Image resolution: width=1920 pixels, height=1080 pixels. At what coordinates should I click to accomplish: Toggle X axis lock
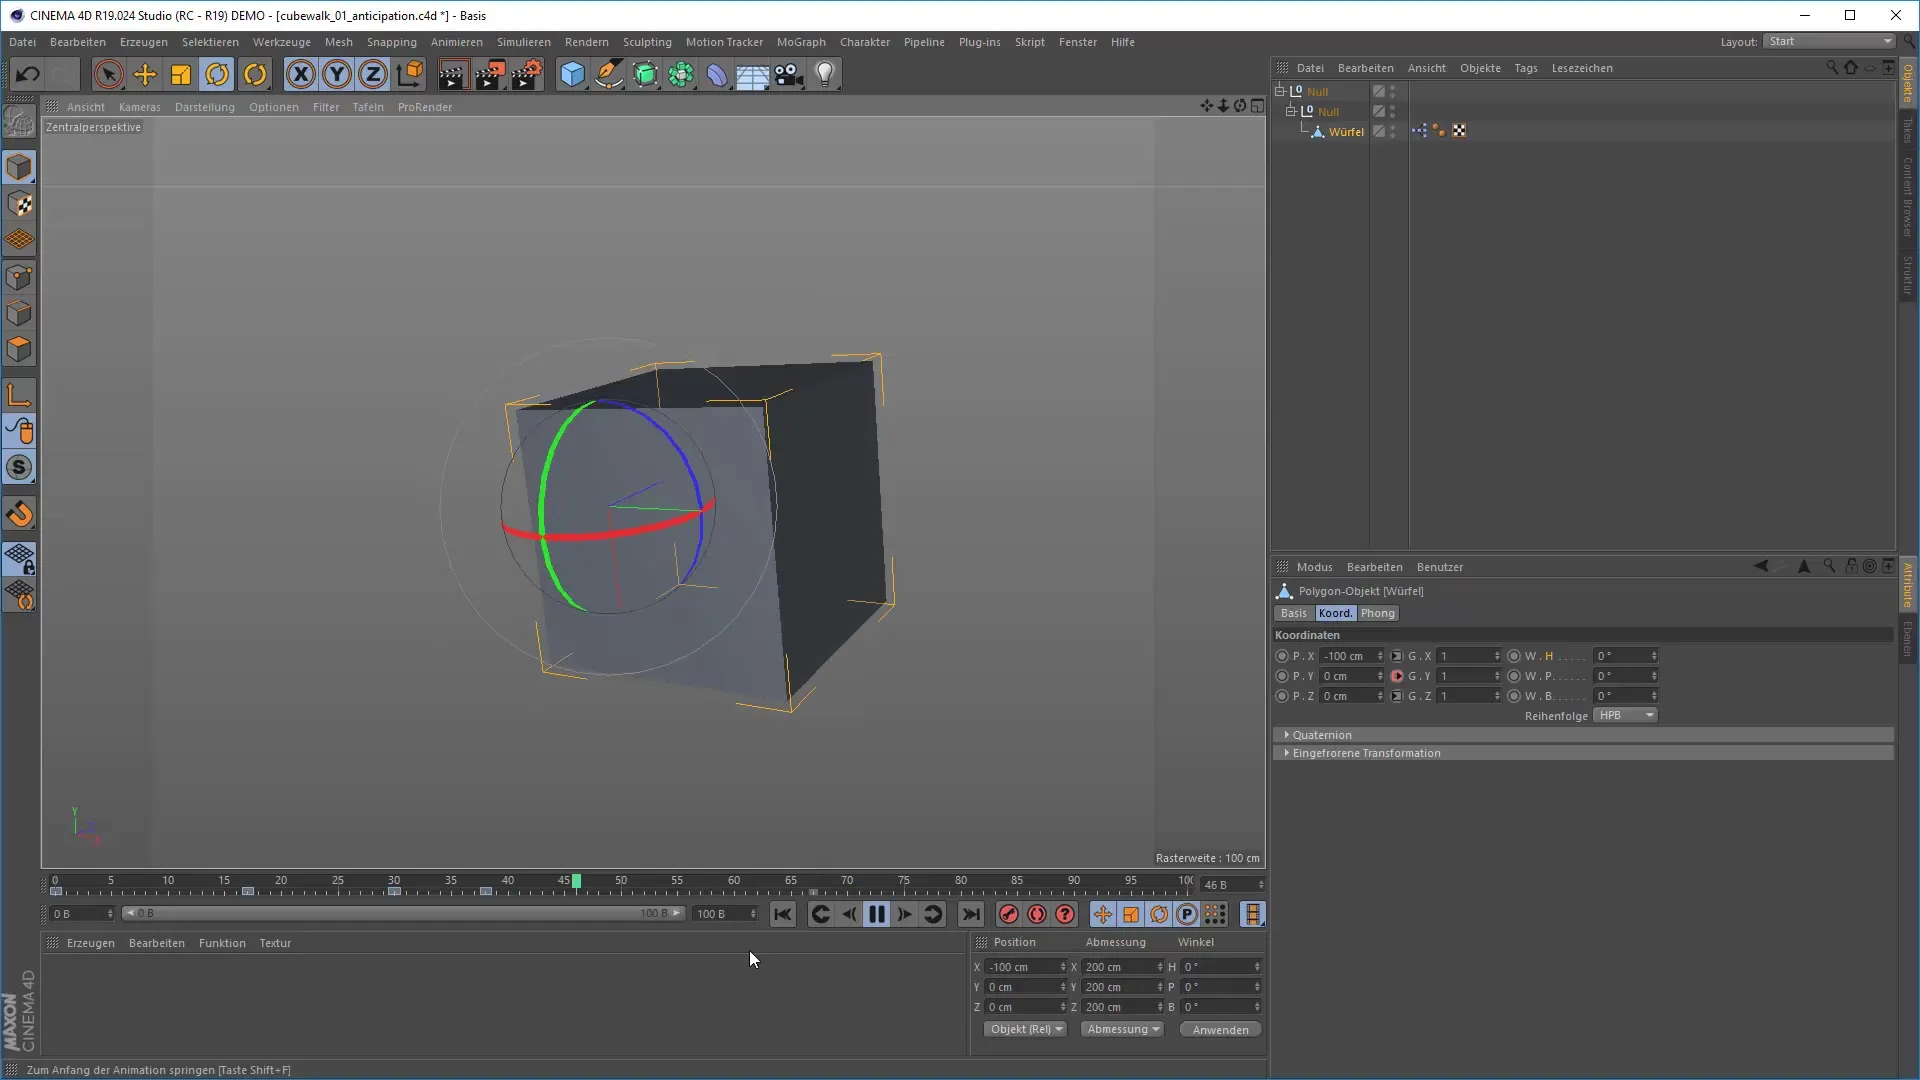(301, 75)
